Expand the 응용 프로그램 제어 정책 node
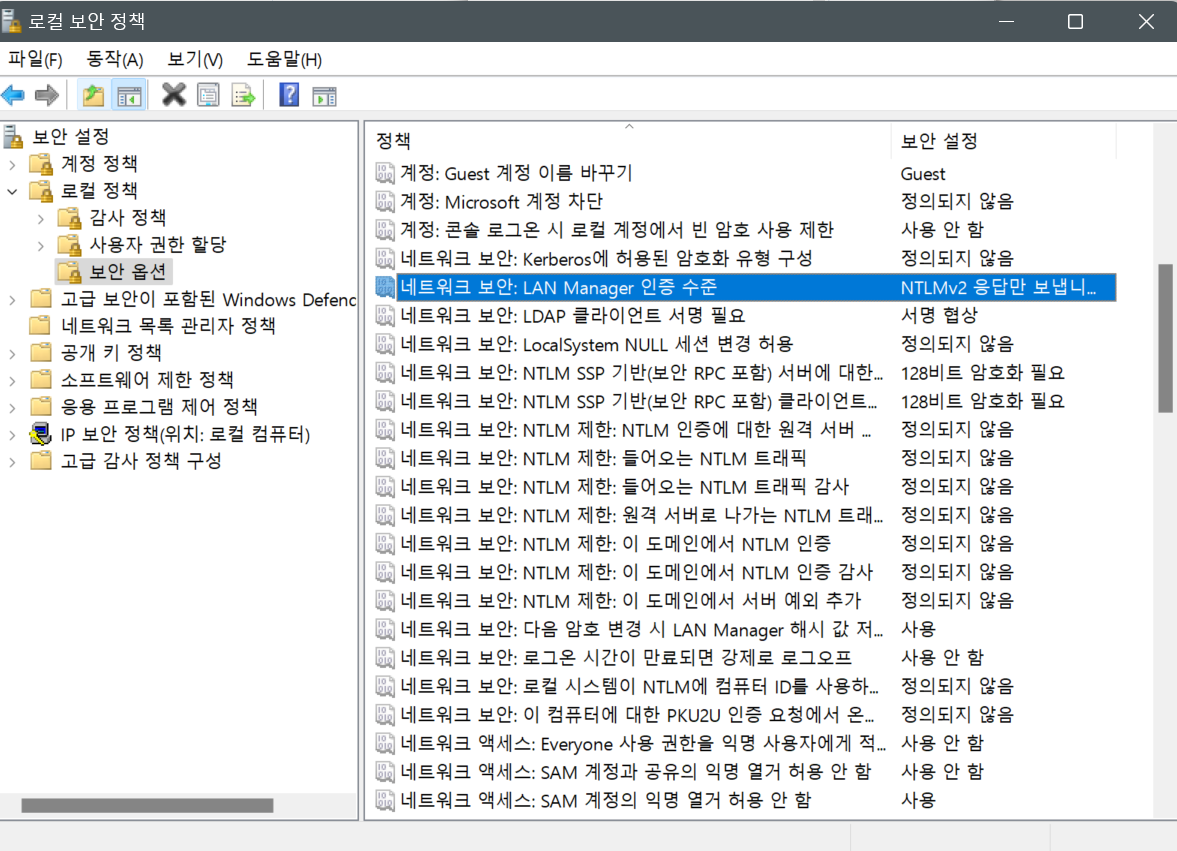 [12, 407]
